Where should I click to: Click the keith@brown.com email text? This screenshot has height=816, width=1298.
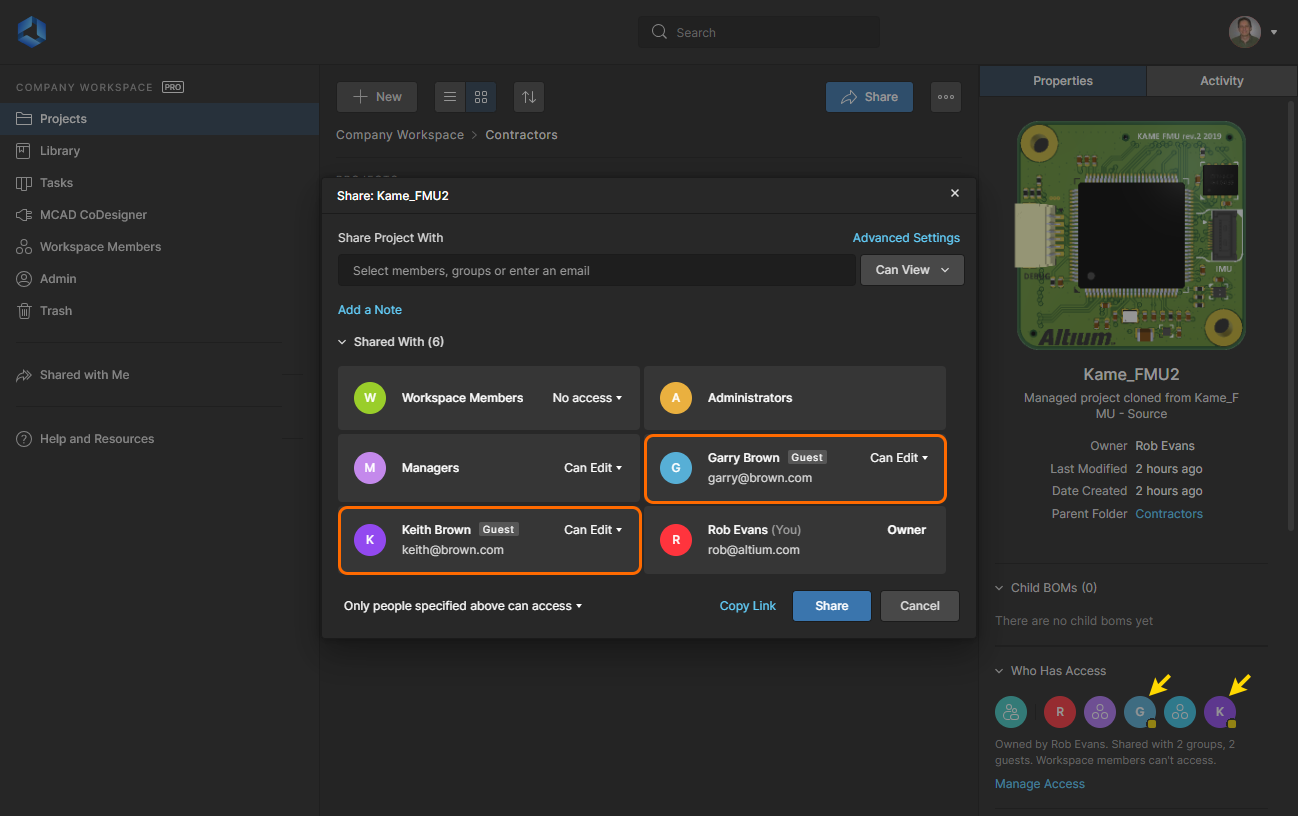tap(453, 550)
